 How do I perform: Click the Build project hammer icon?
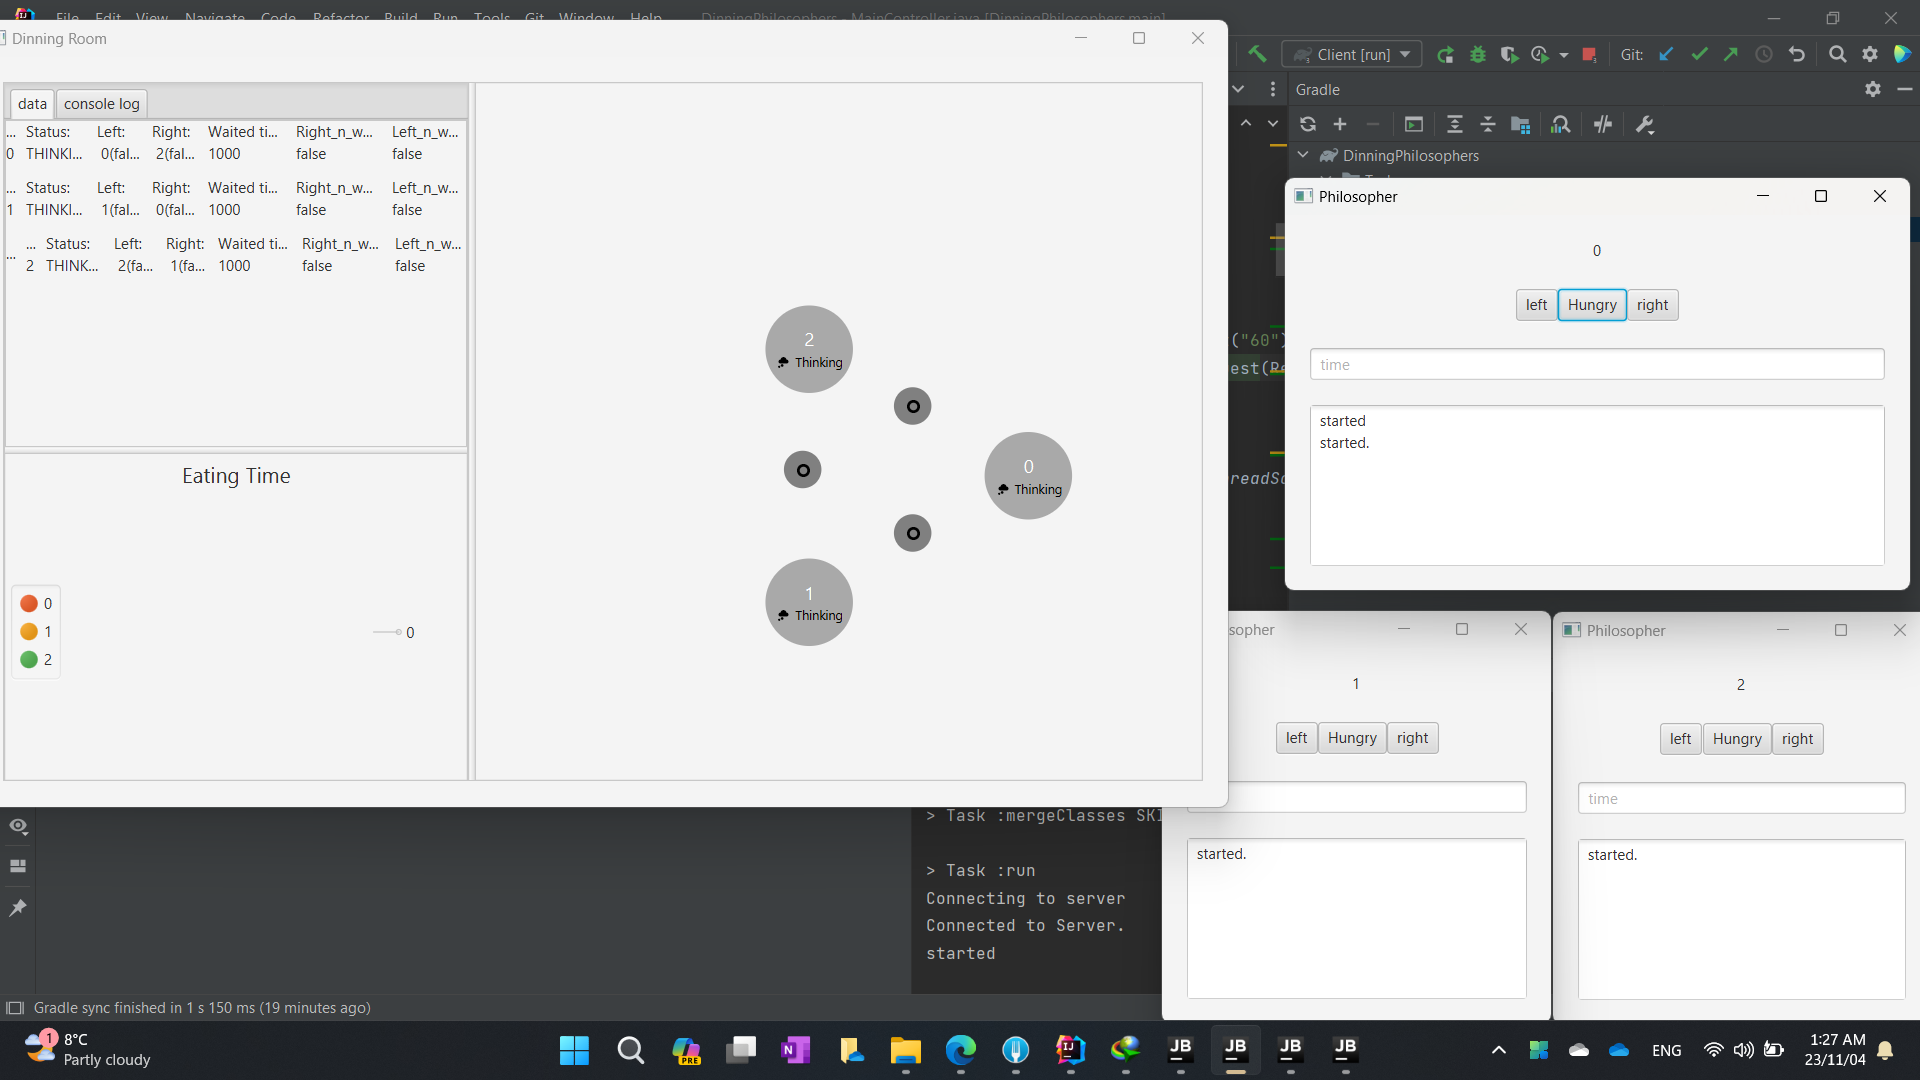tap(1257, 54)
